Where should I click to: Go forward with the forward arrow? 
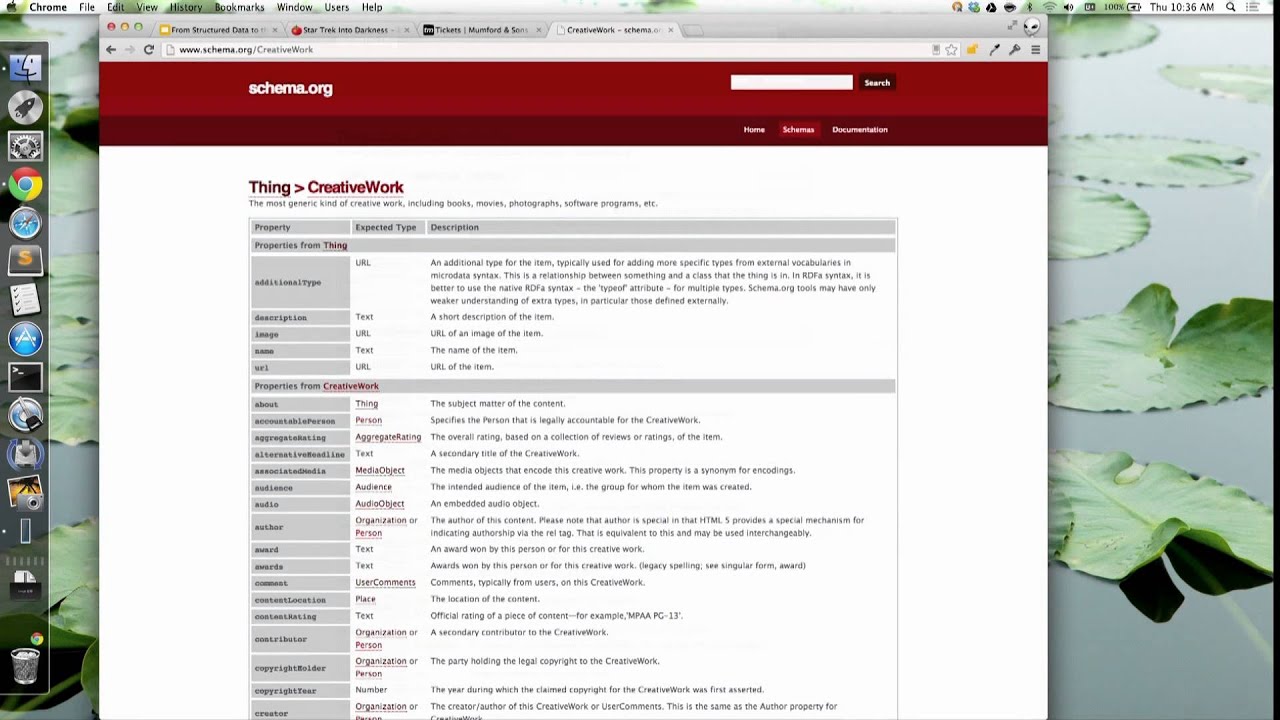[129, 49]
